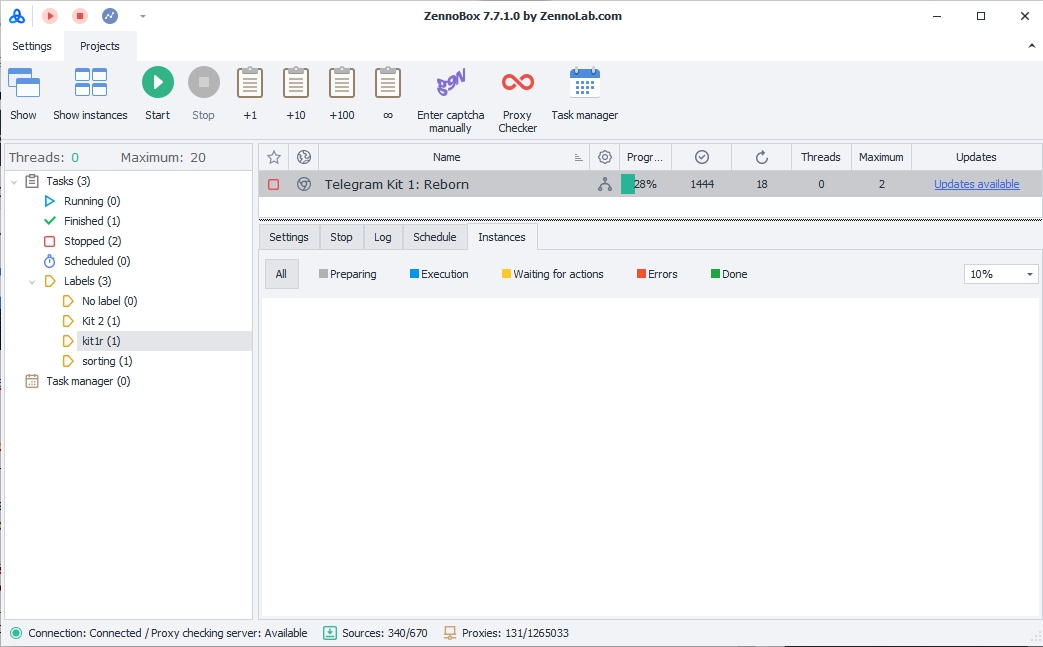
Task: Click the ZennoBox logo in title bar
Action: pyautogui.click(x=17, y=16)
